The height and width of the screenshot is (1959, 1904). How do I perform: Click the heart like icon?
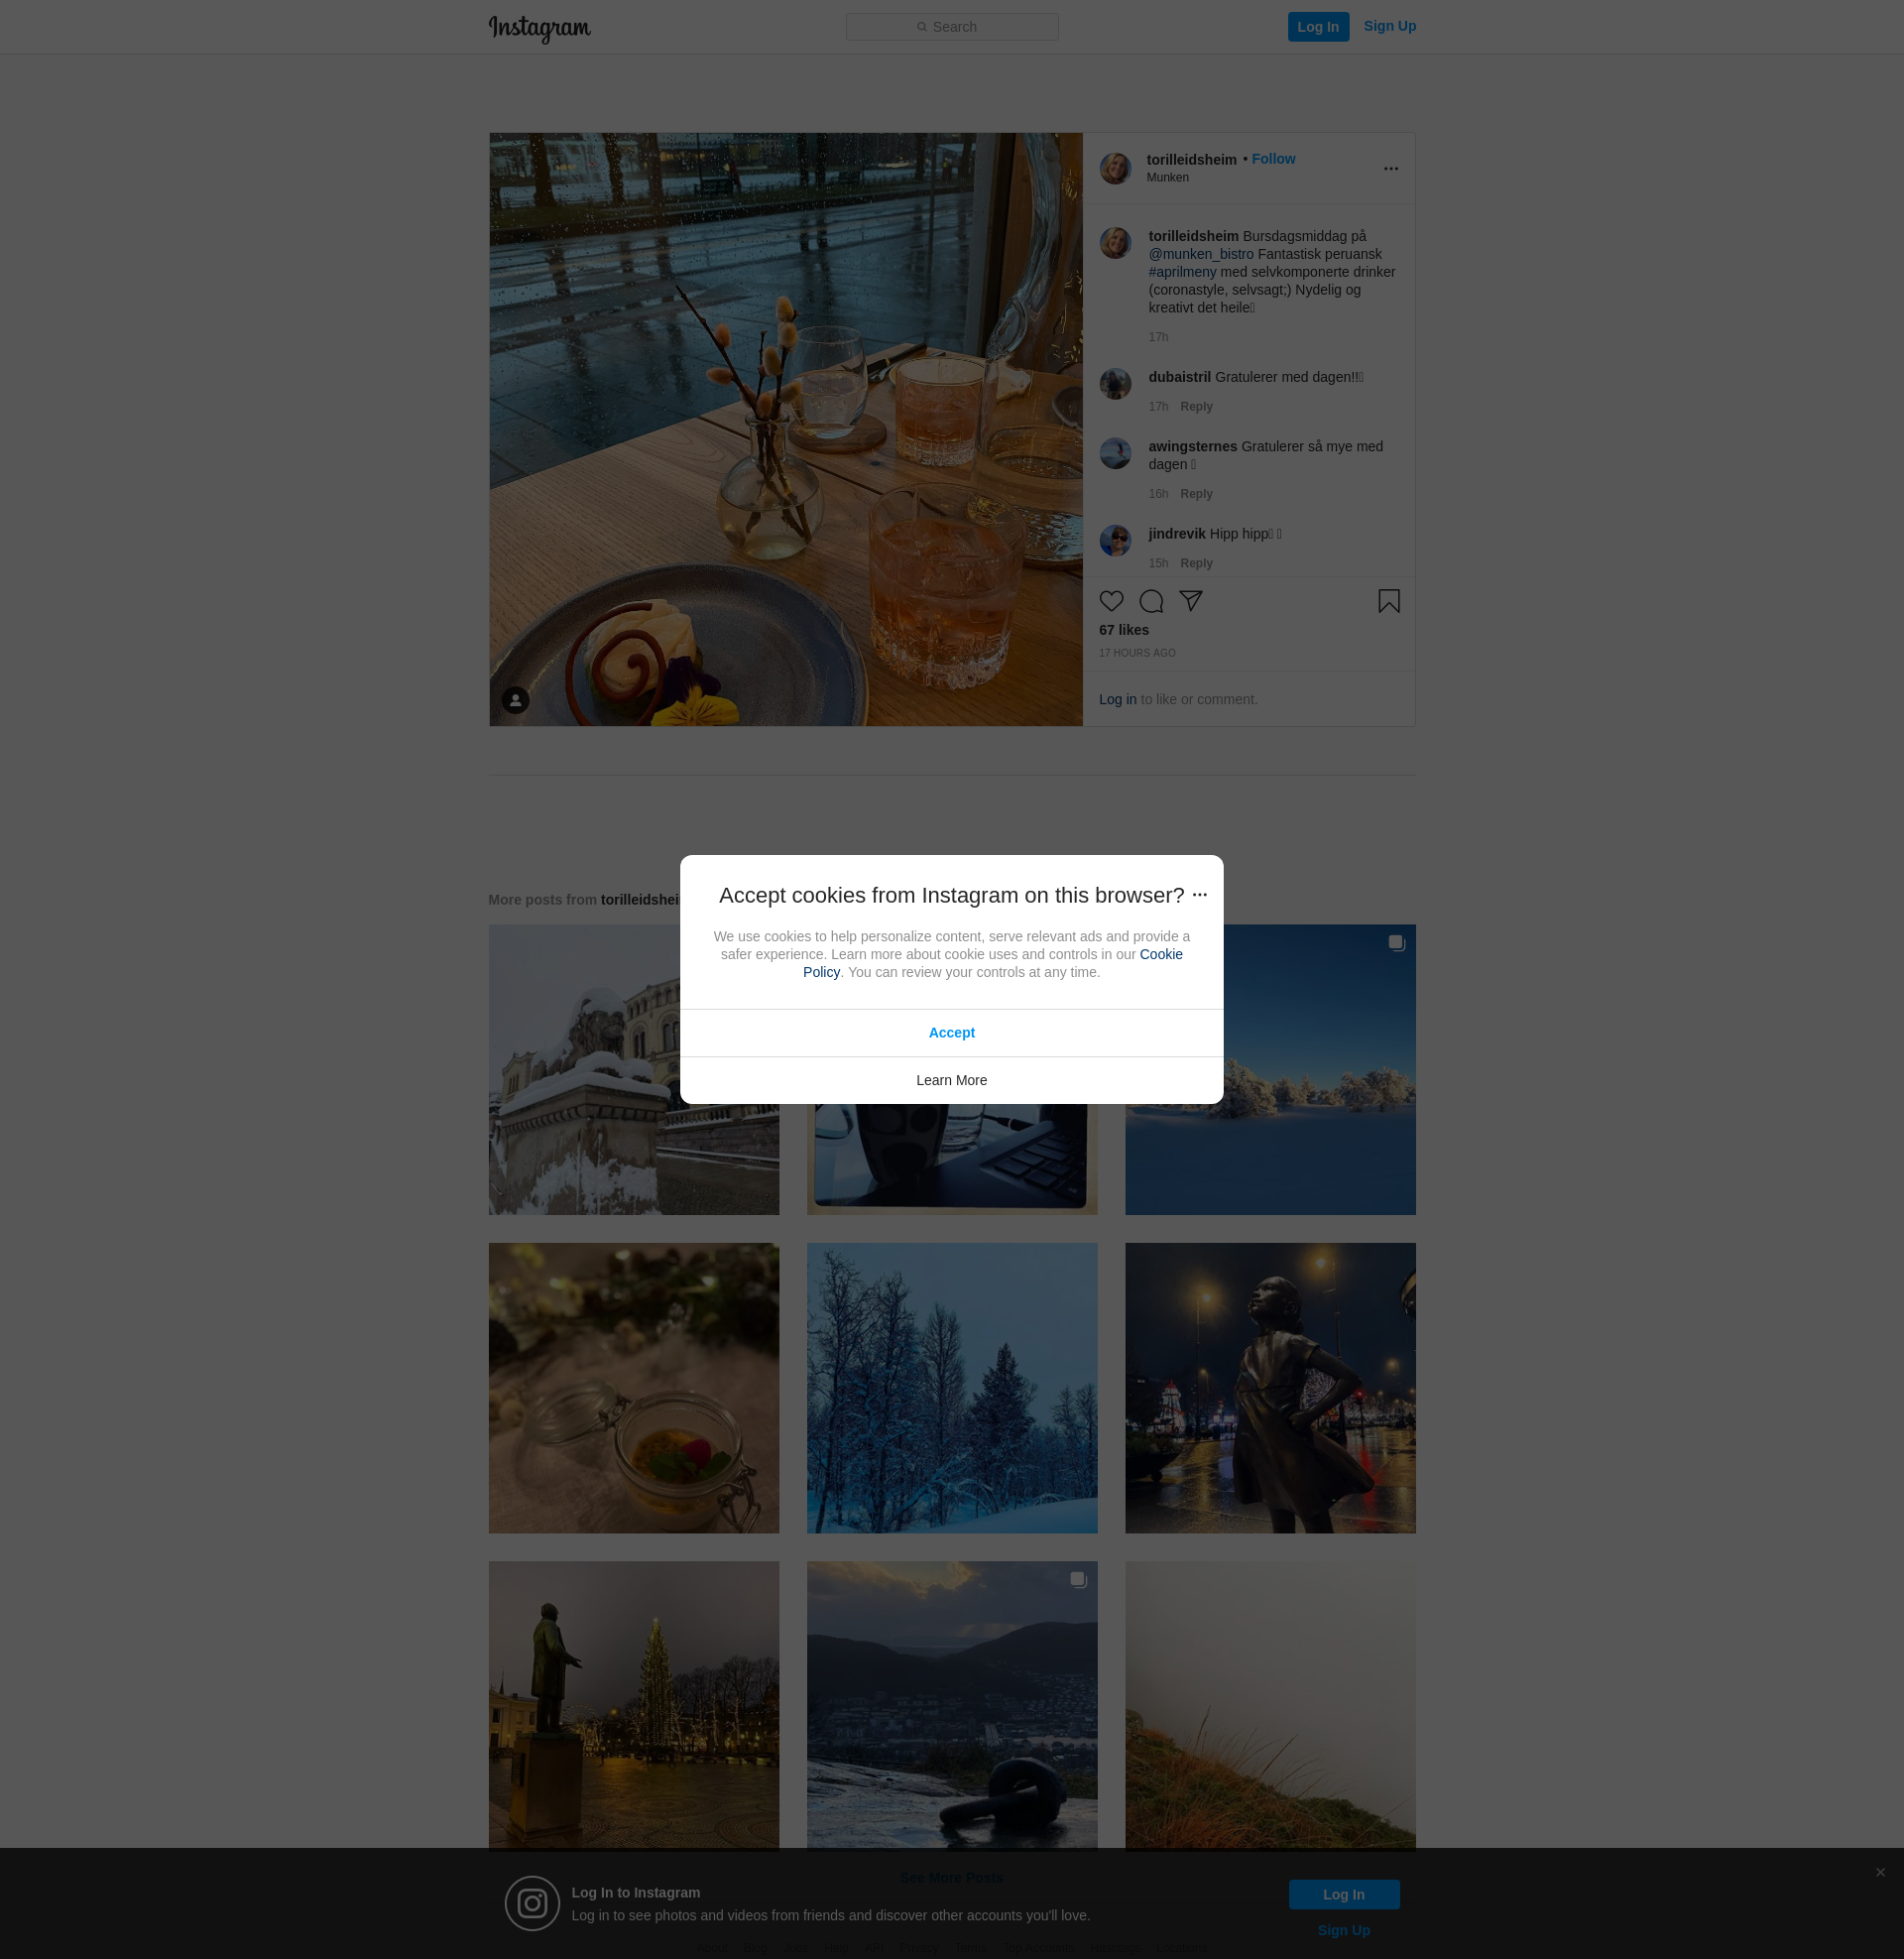[1111, 601]
